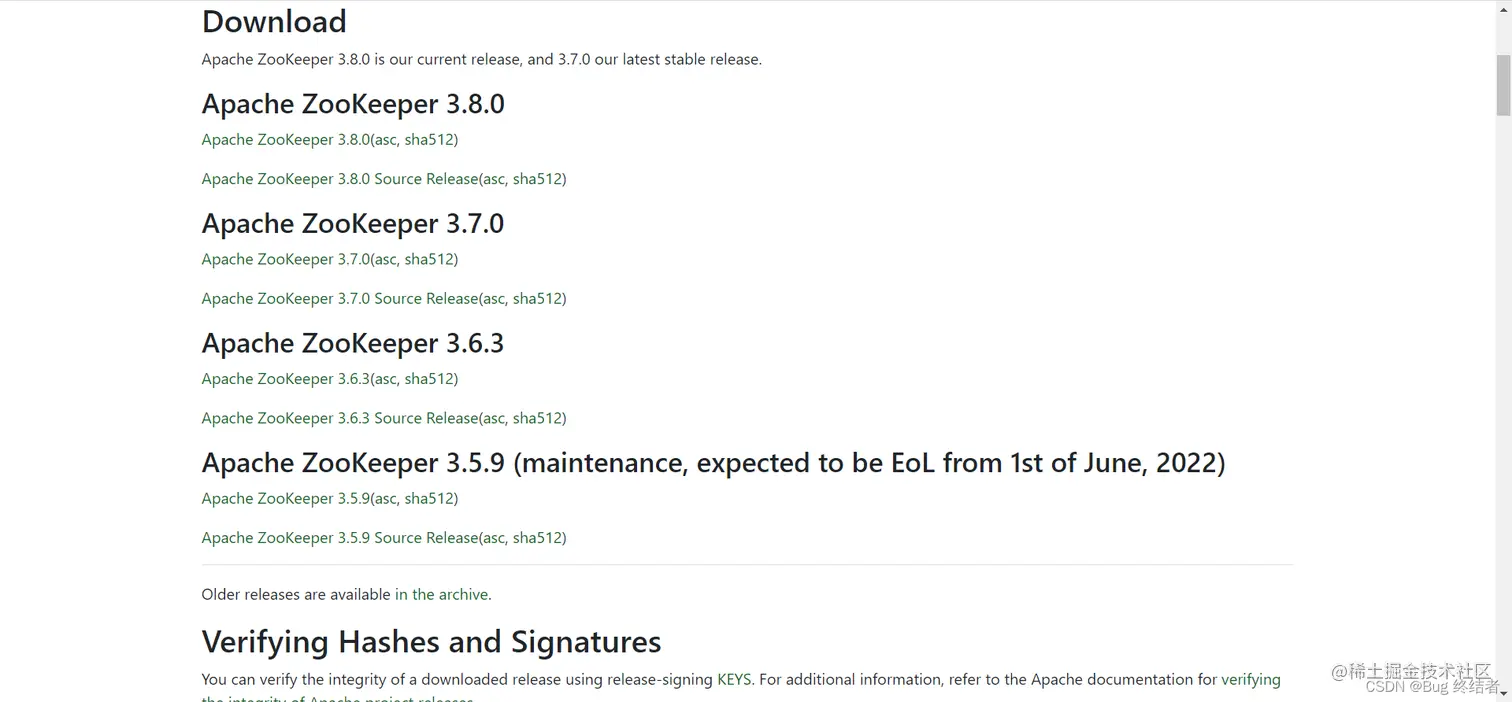Screen dimensions: 1512x702
Task: Open Apache ZooKeeper 3.8.0 Source Release link
Action: [340, 179]
